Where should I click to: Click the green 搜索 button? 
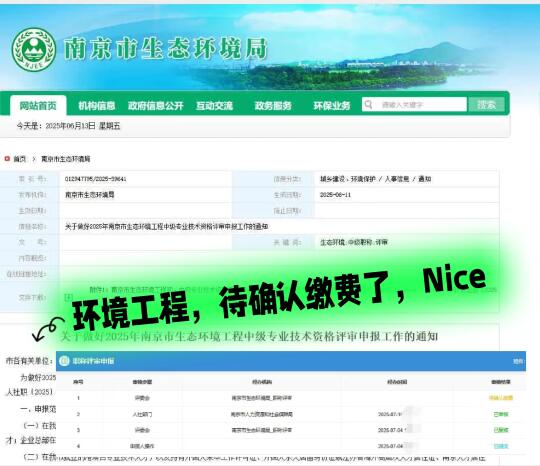[x=486, y=104]
